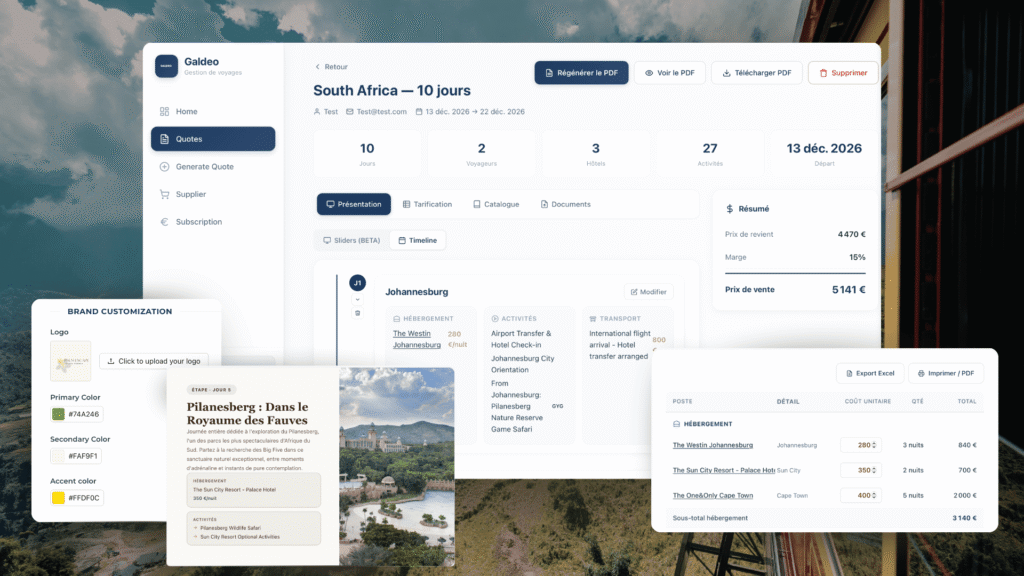
Task: Click the Galdeo logo icon
Action: pos(166,66)
